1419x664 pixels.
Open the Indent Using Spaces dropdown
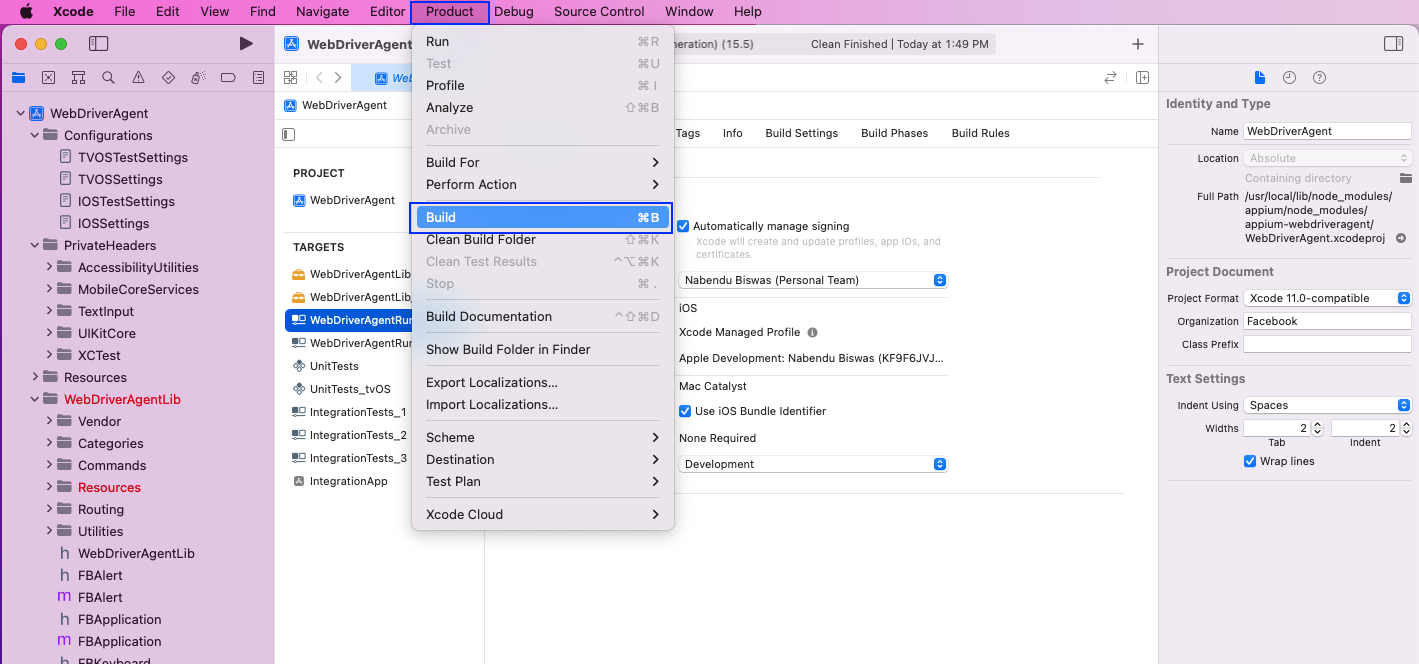[1327, 405]
